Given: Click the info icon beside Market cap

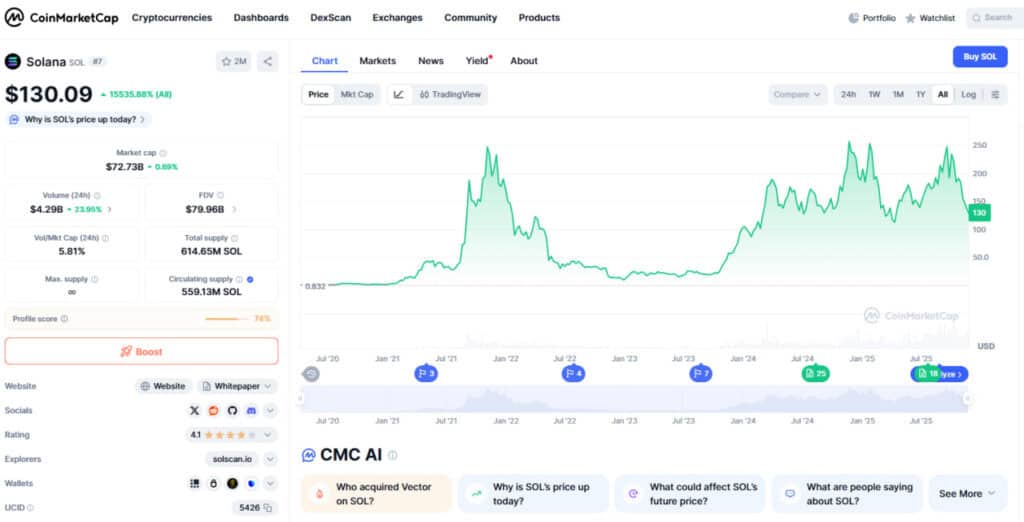Looking at the screenshot, I should pyautogui.click(x=163, y=152).
